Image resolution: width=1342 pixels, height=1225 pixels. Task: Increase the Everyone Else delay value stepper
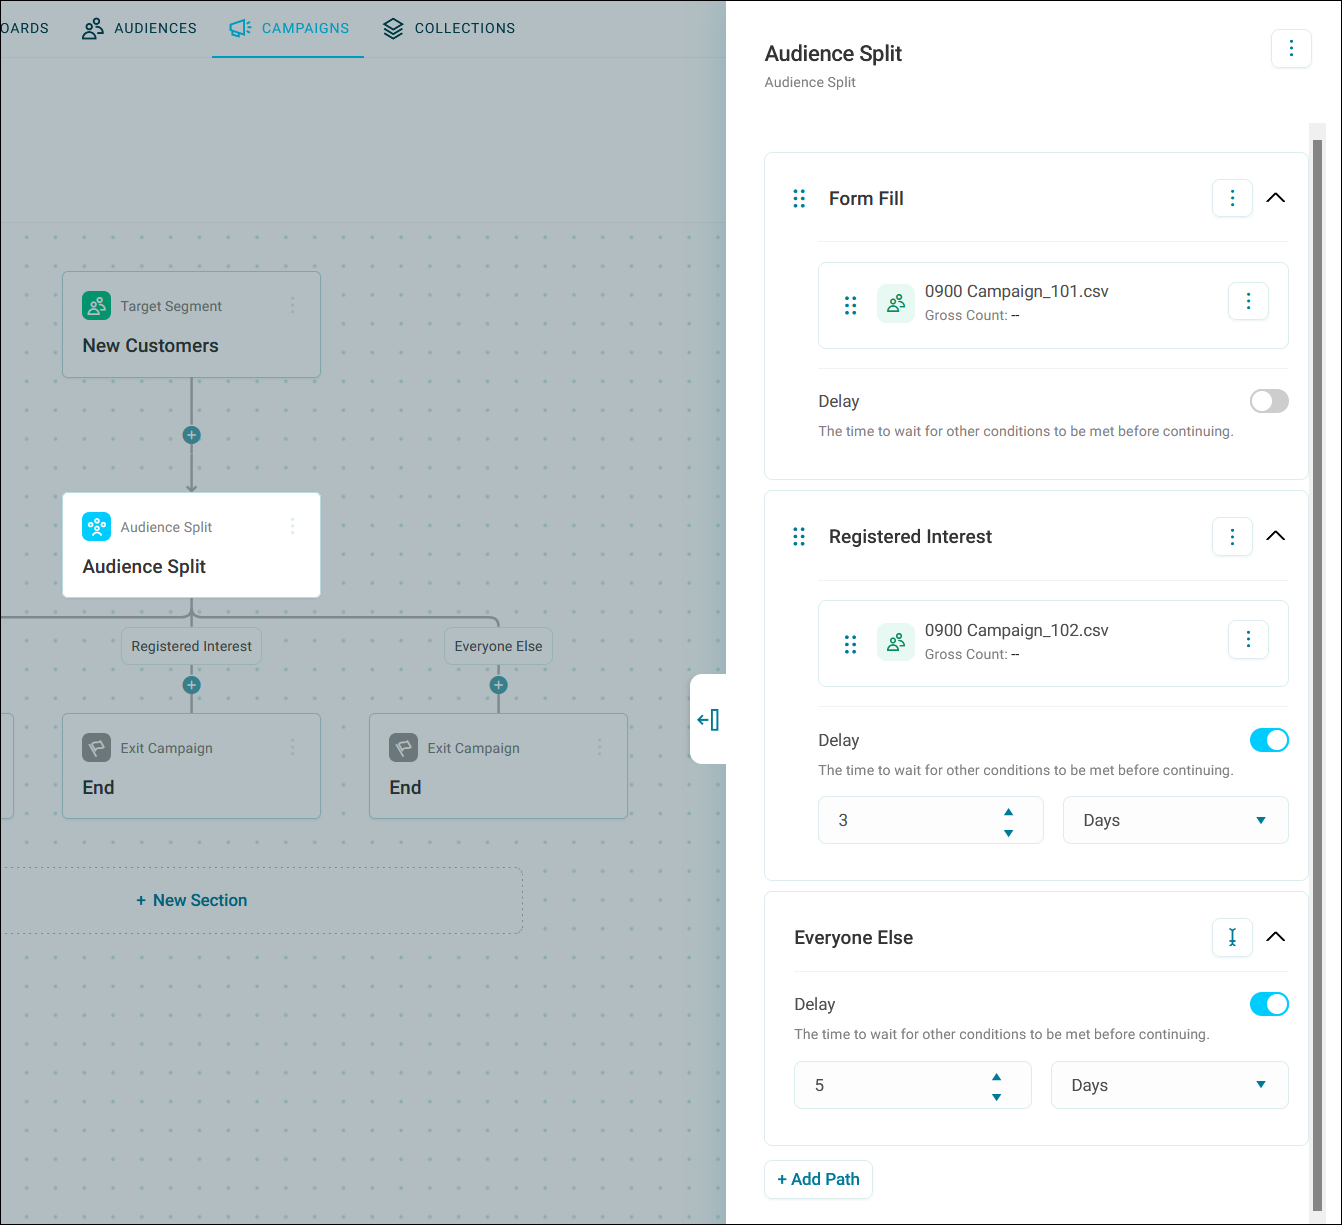(x=996, y=1077)
